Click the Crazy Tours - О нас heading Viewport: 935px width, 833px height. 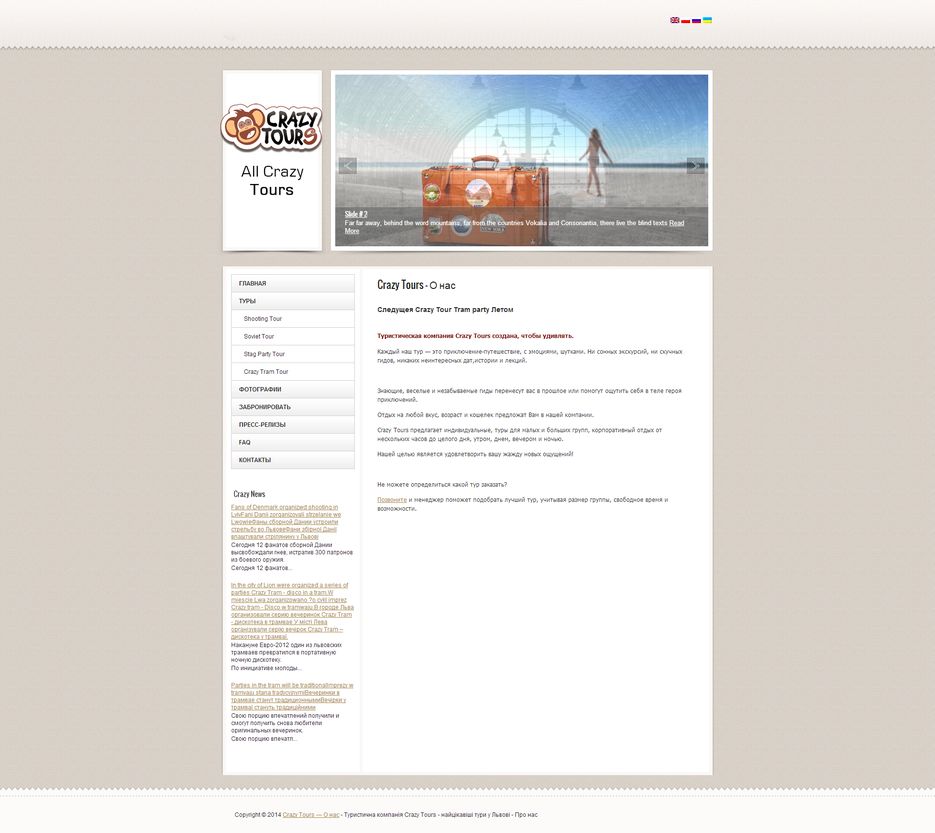[416, 285]
